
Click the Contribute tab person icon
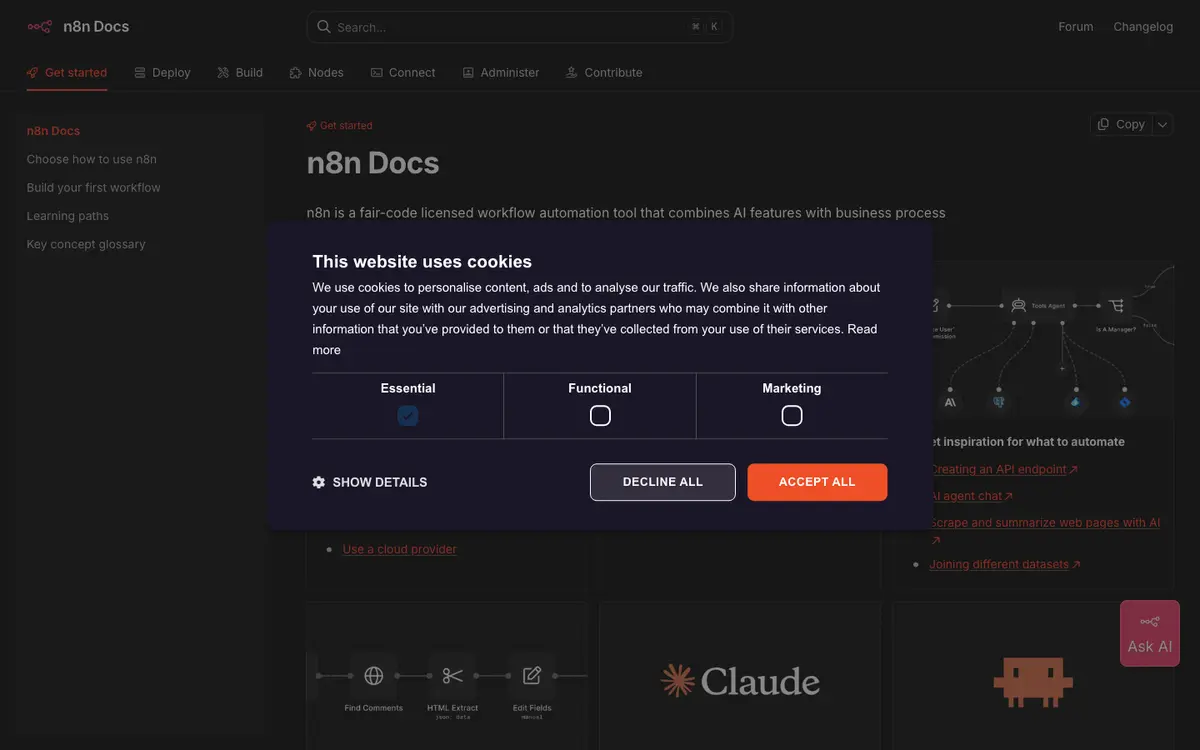point(572,73)
